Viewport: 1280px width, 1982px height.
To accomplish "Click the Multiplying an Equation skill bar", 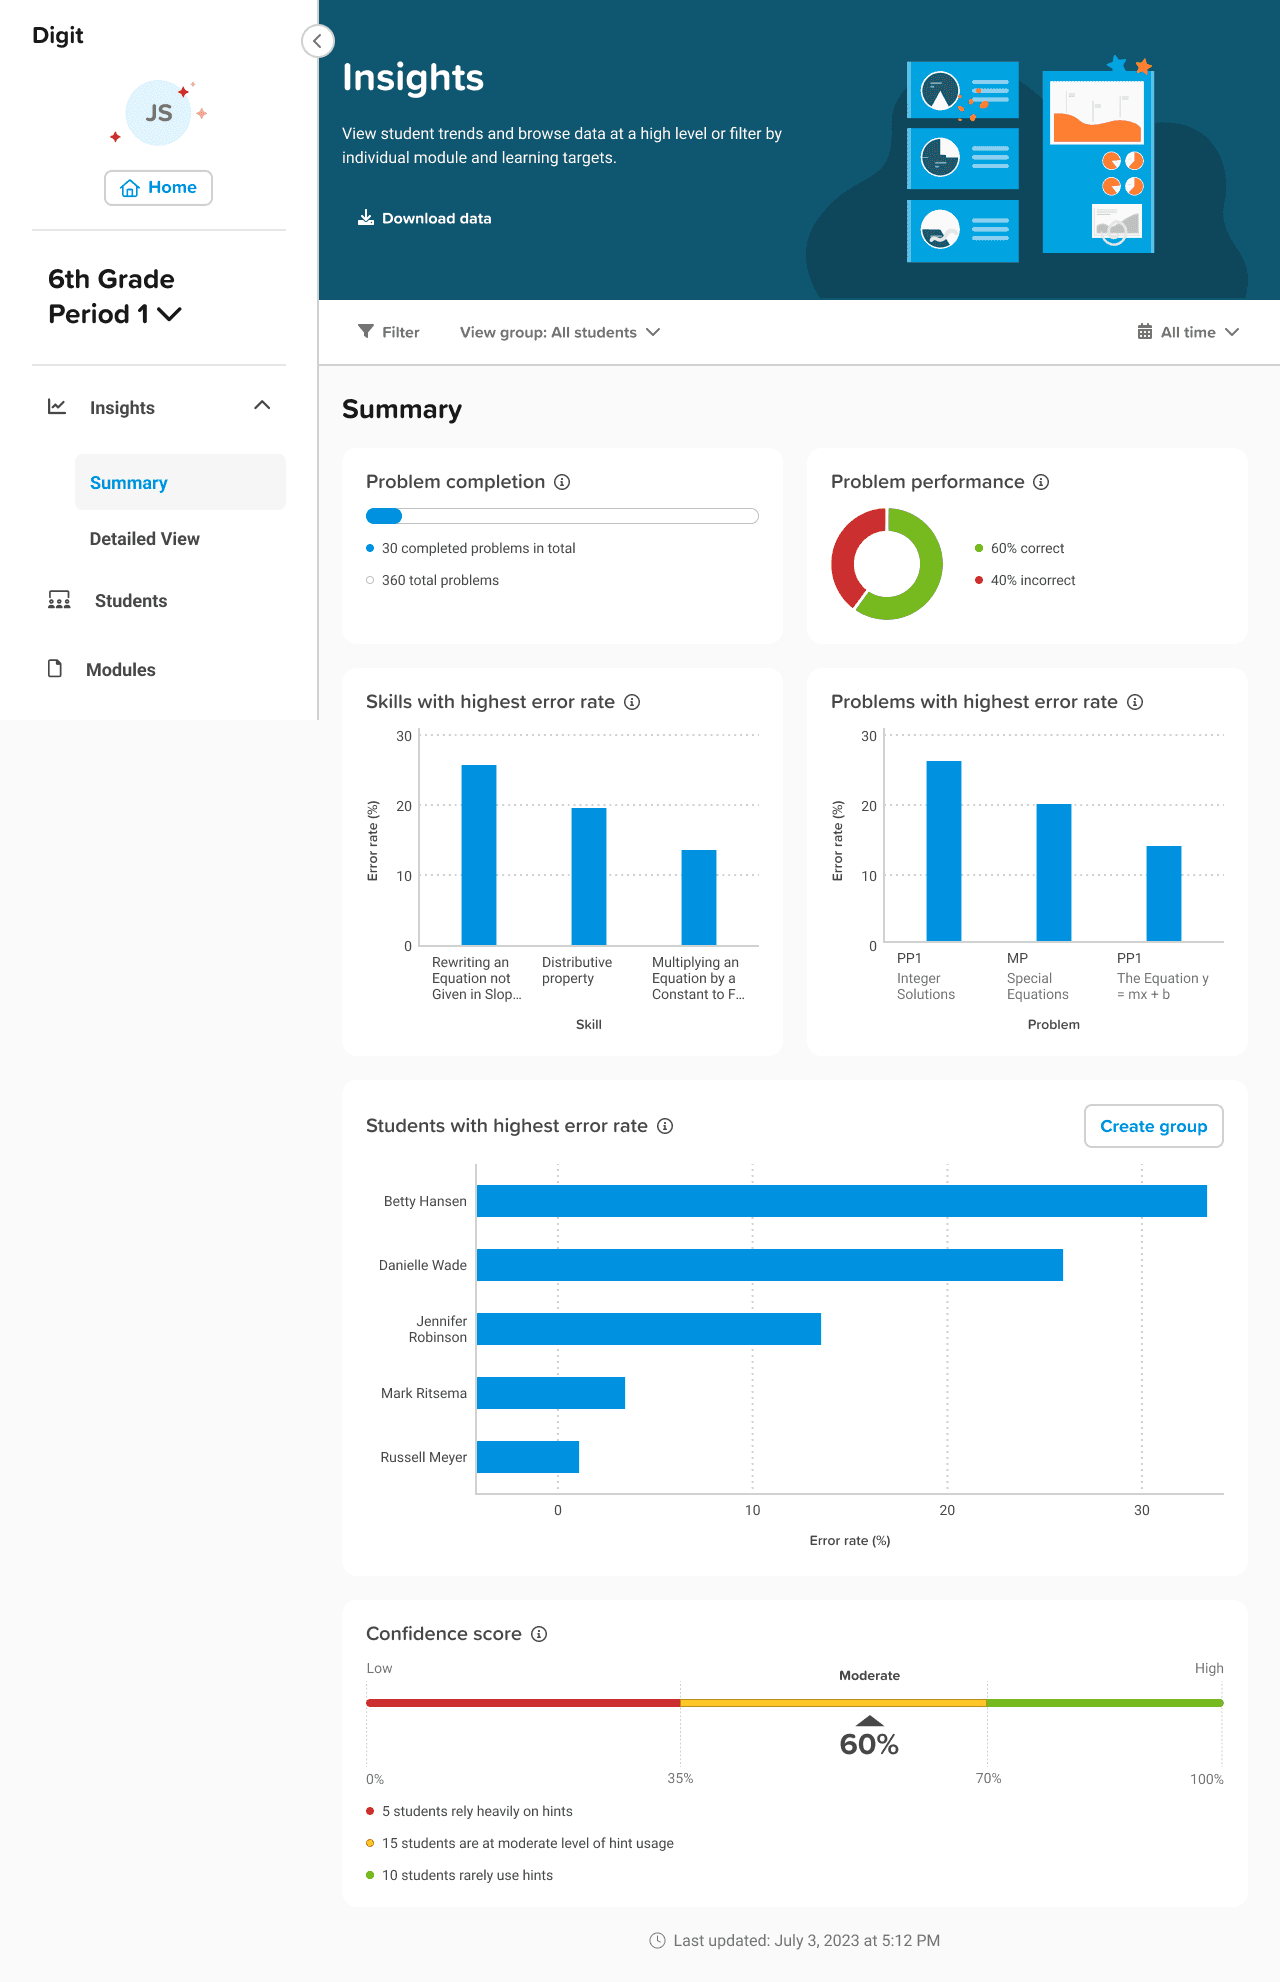I will 699,897.
